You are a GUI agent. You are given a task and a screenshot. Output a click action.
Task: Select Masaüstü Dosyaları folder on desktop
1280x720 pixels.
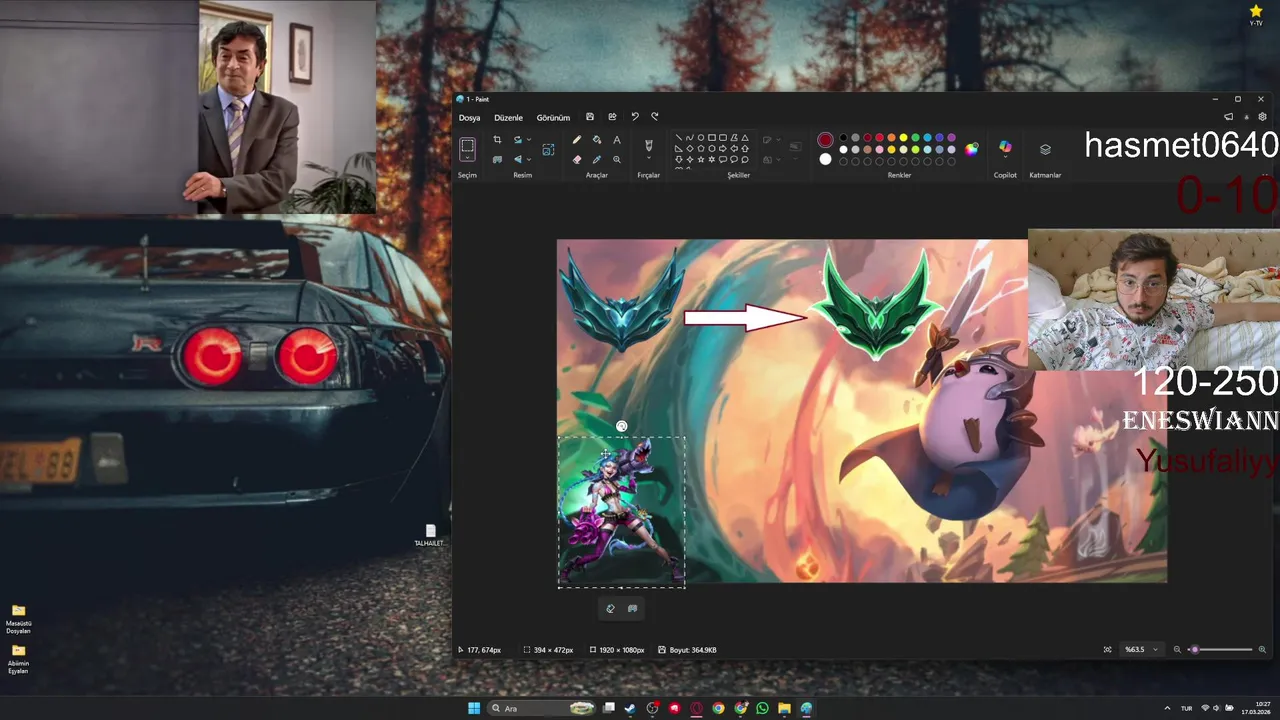coord(18,619)
